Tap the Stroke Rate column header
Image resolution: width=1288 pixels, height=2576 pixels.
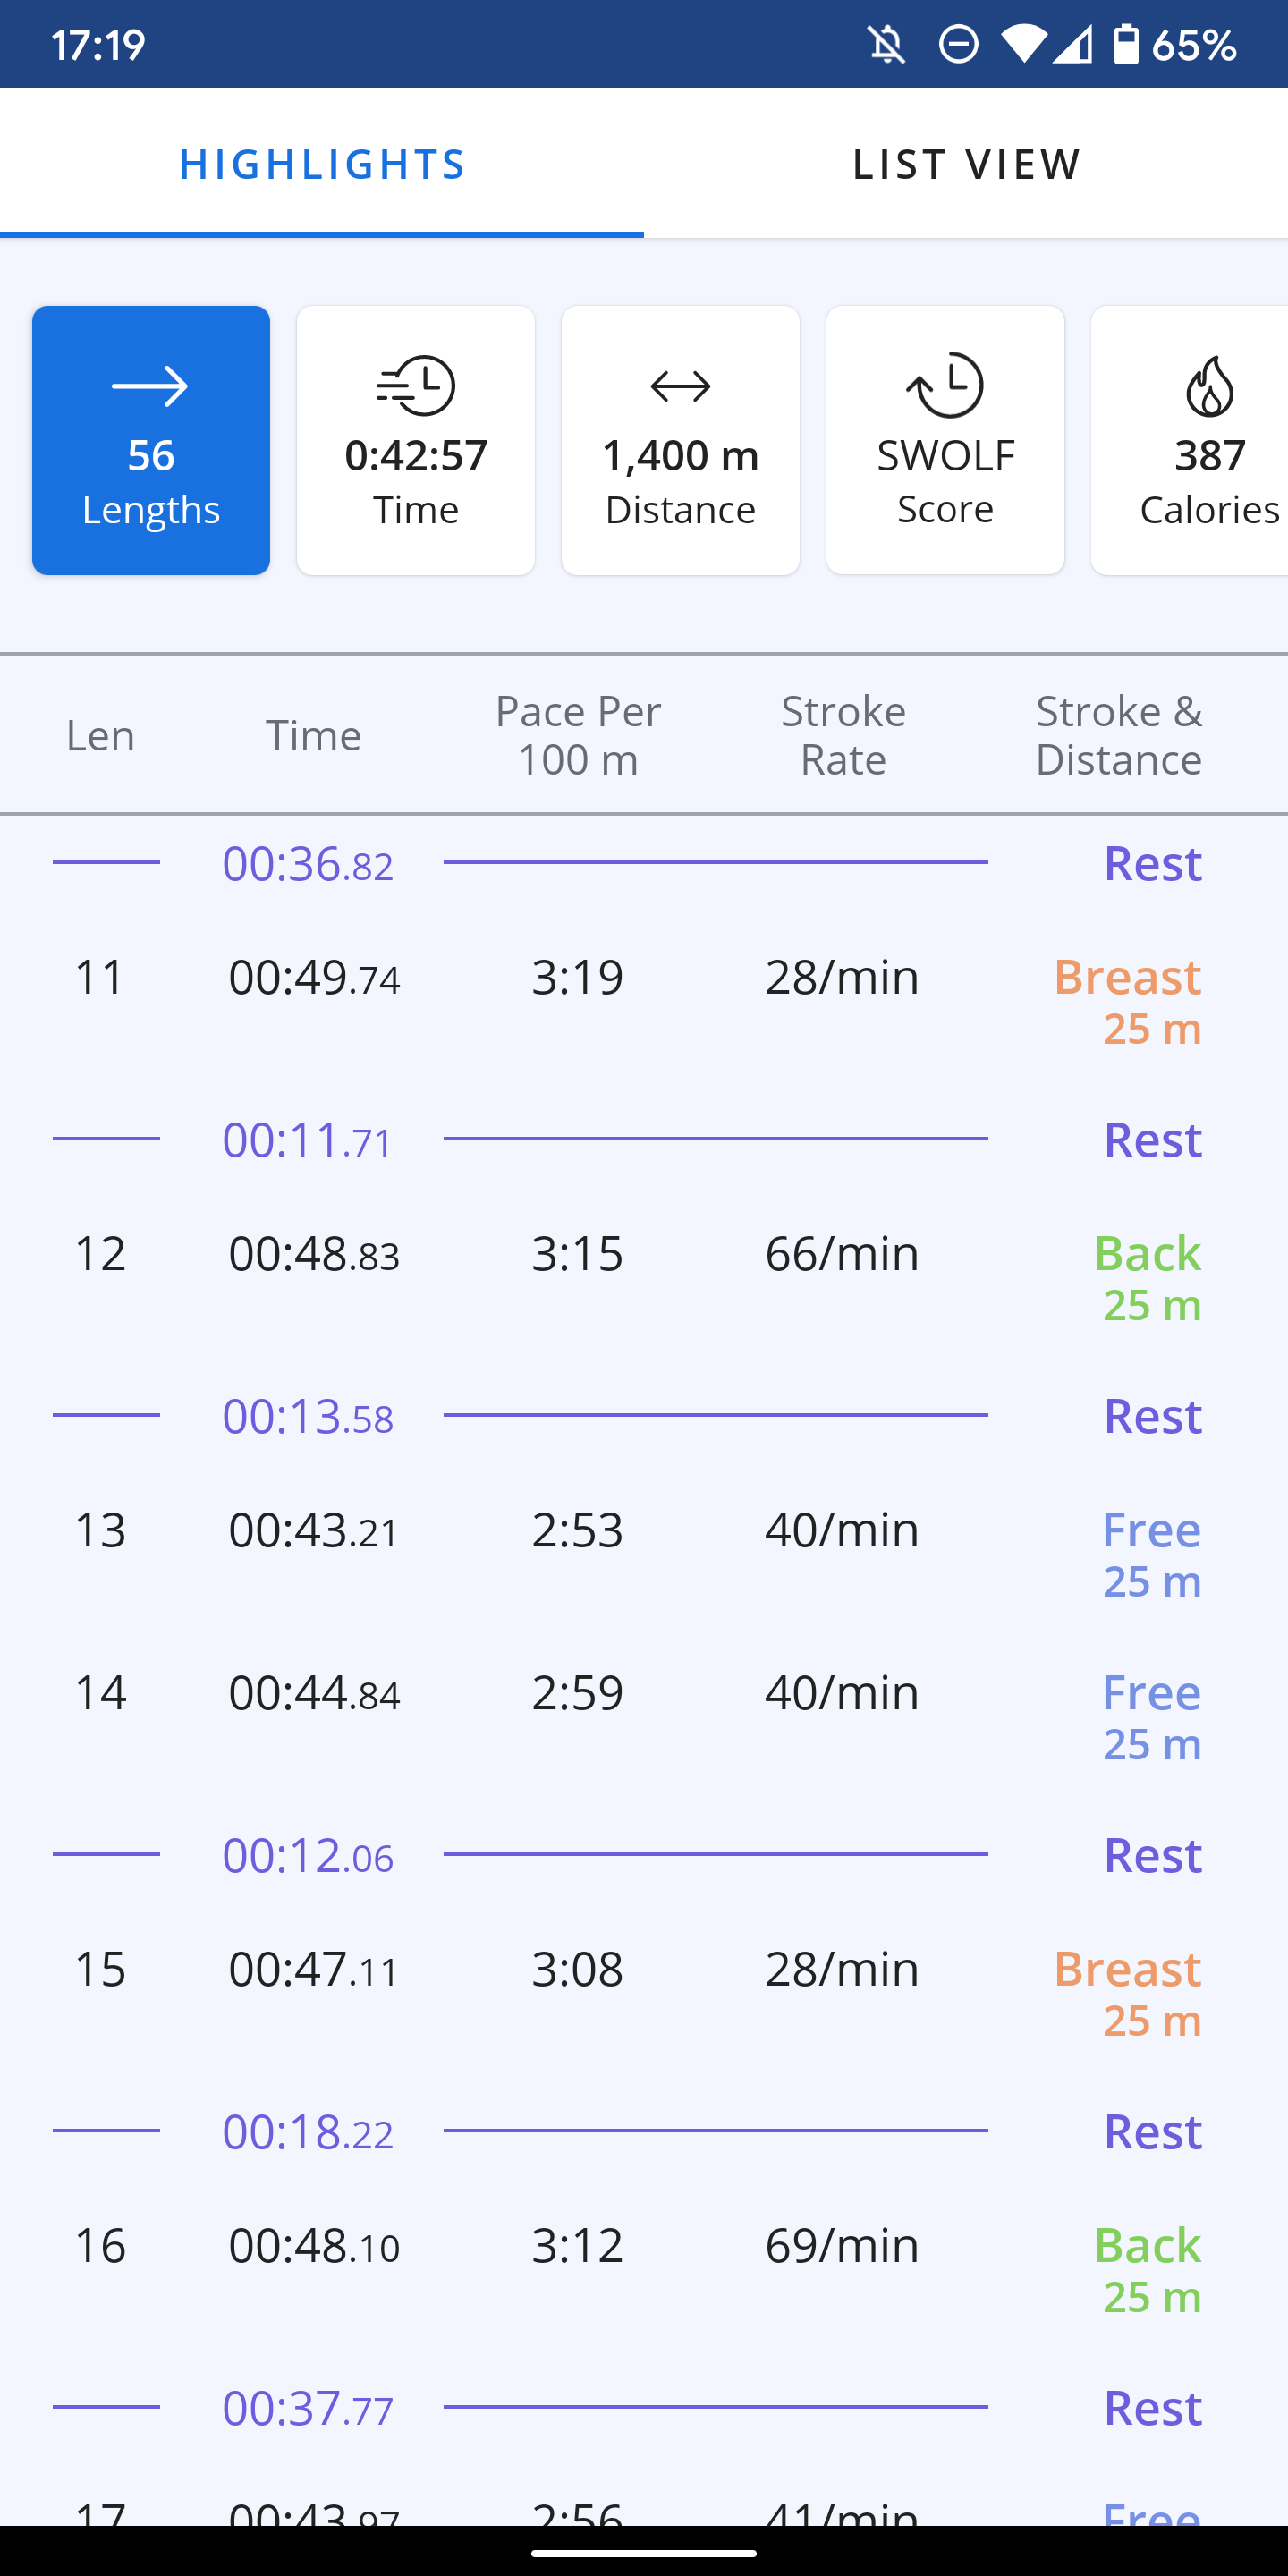[x=843, y=735]
